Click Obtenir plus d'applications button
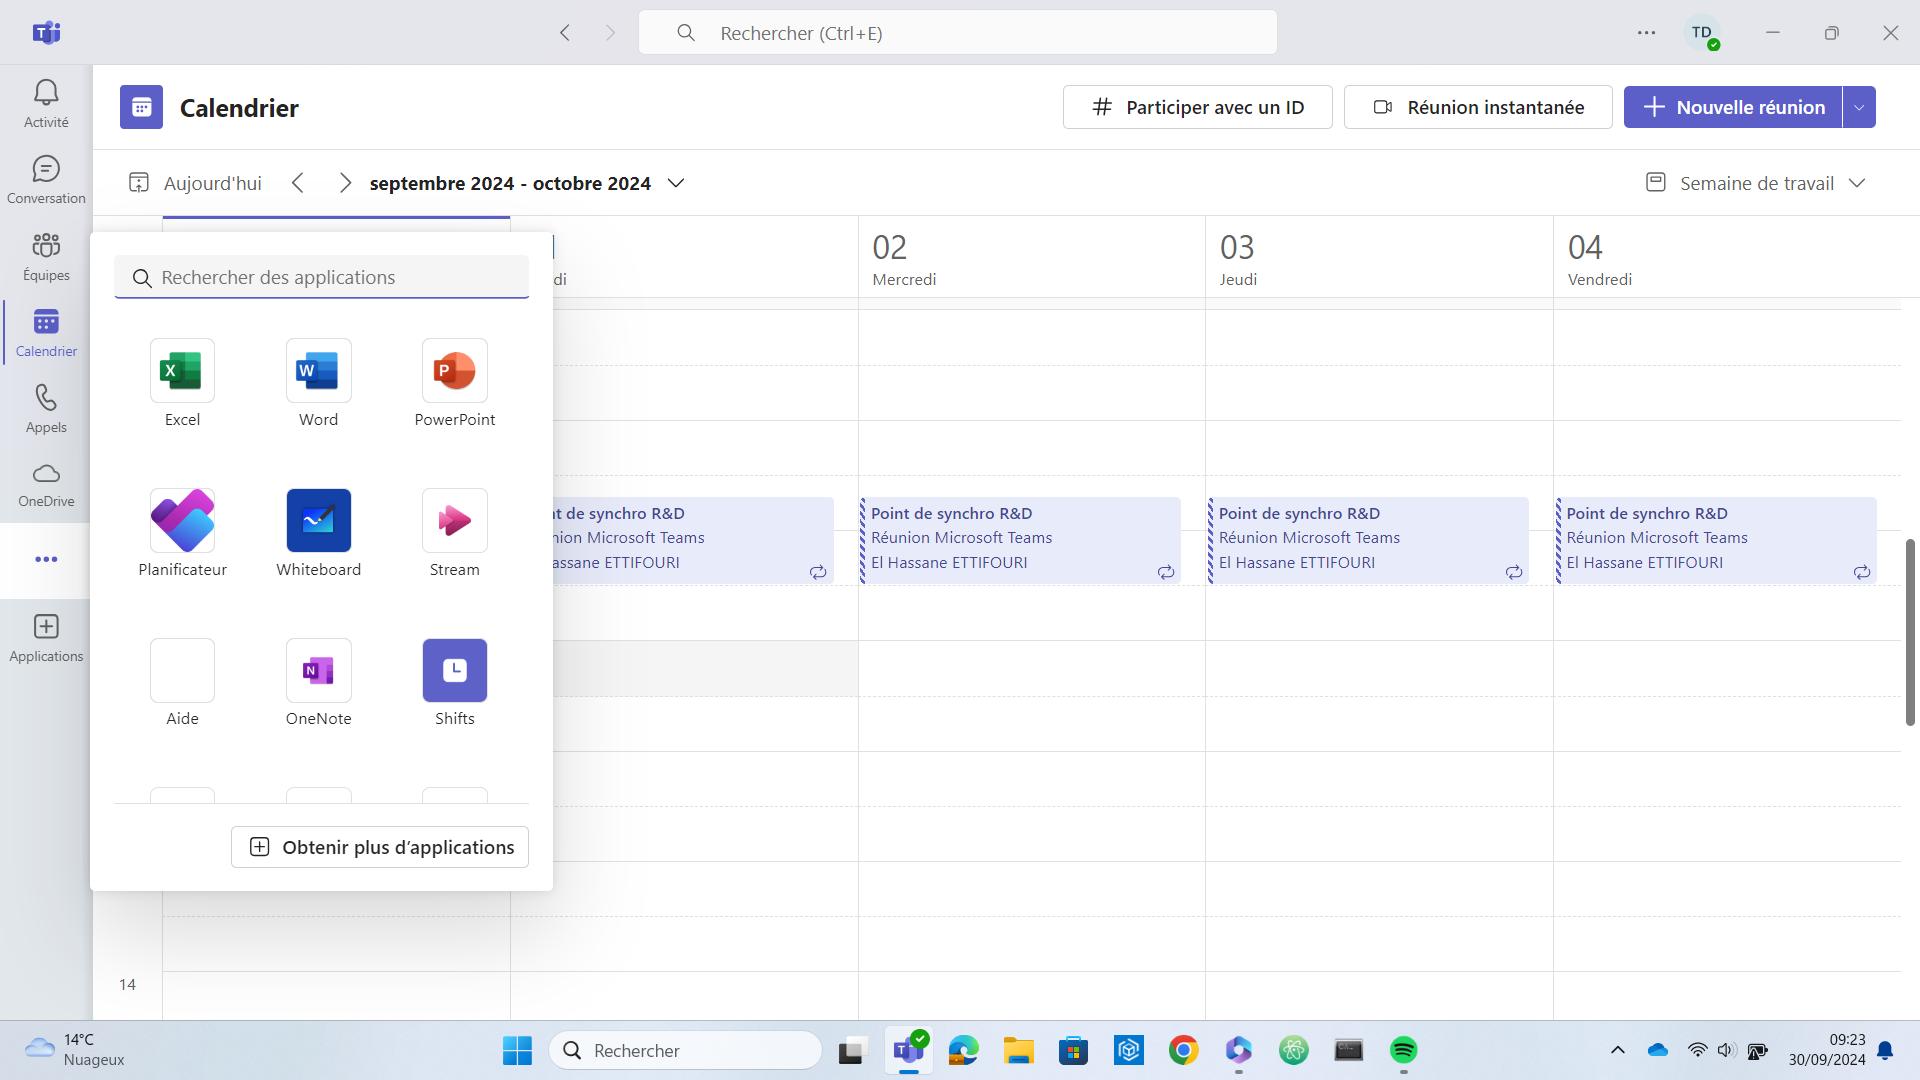The height and width of the screenshot is (1080, 1920). point(380,845)
